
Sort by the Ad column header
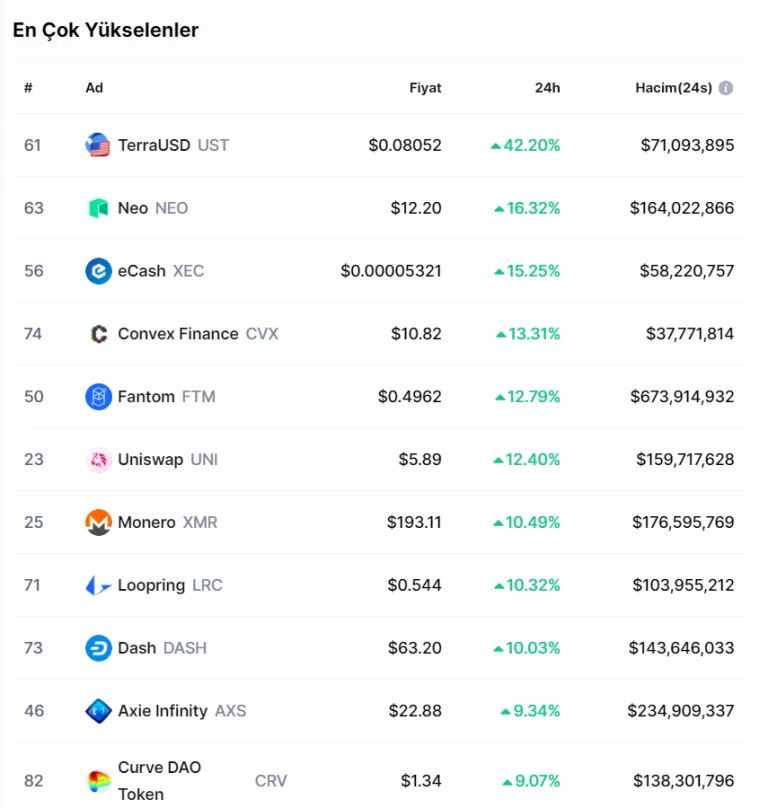(x=94, y=88)
